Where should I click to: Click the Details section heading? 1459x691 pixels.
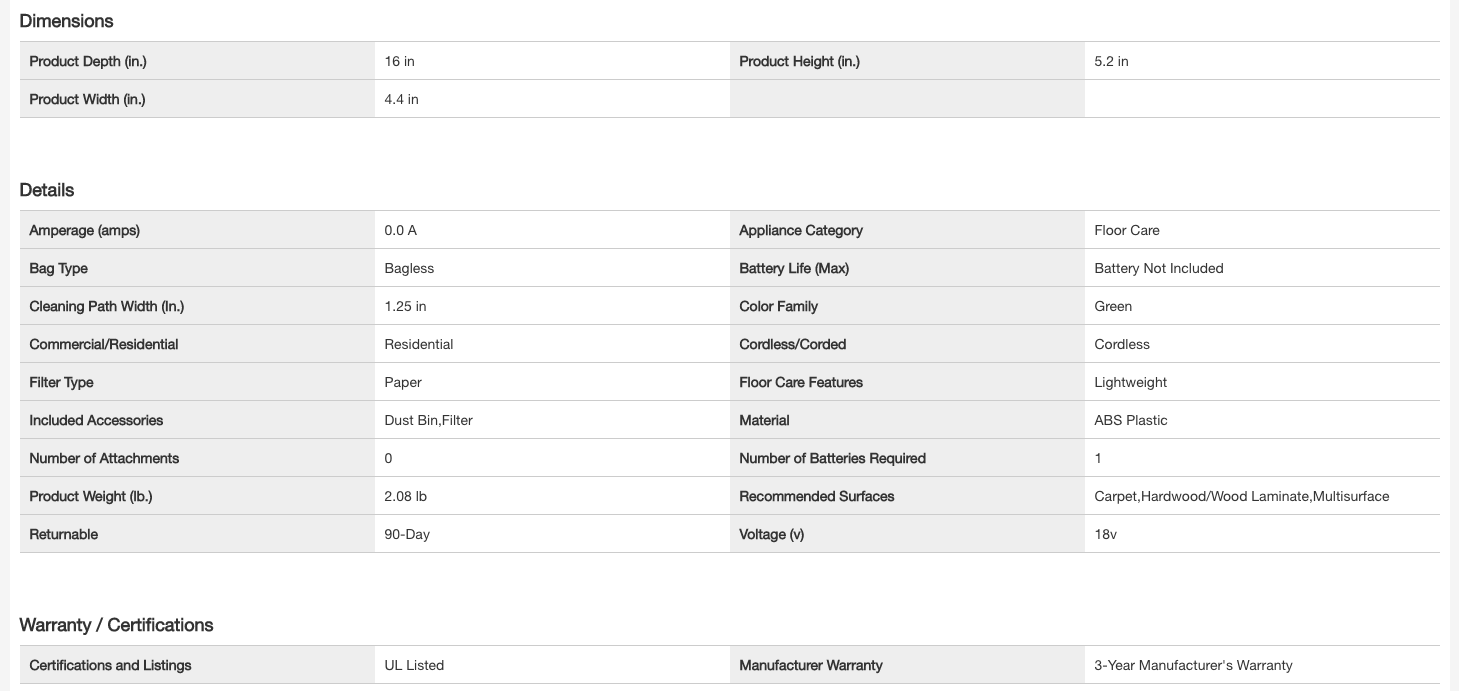[x=47, y=190]
